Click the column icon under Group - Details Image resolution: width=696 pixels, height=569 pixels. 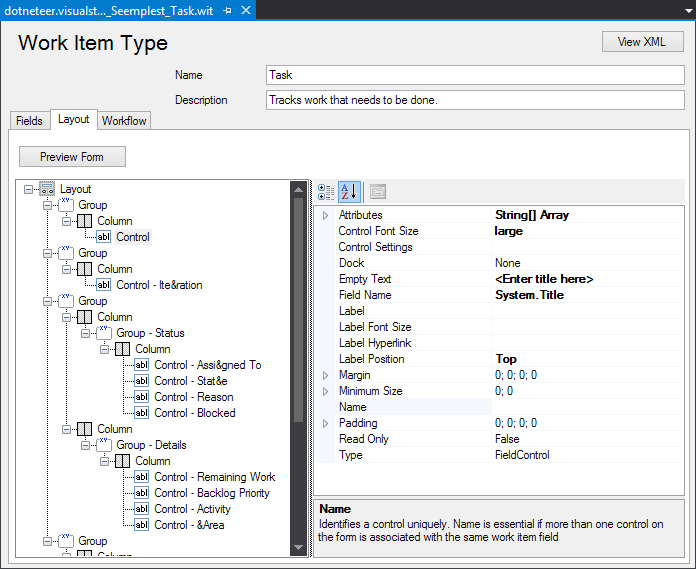pyautogui.click(x=123, y=461)
